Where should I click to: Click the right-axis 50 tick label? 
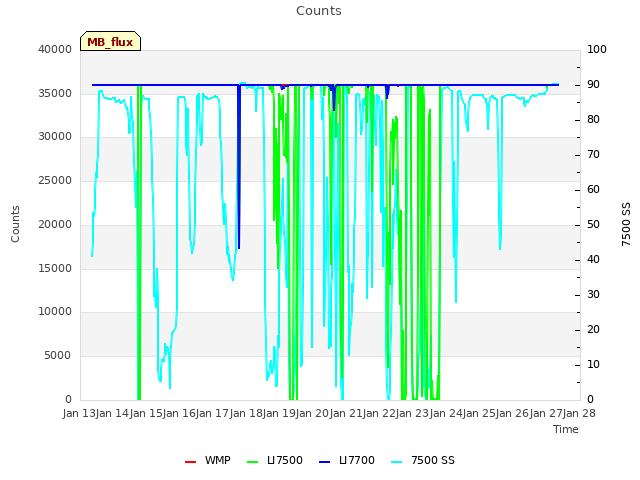pyautogui.click(x=593, y=225)
